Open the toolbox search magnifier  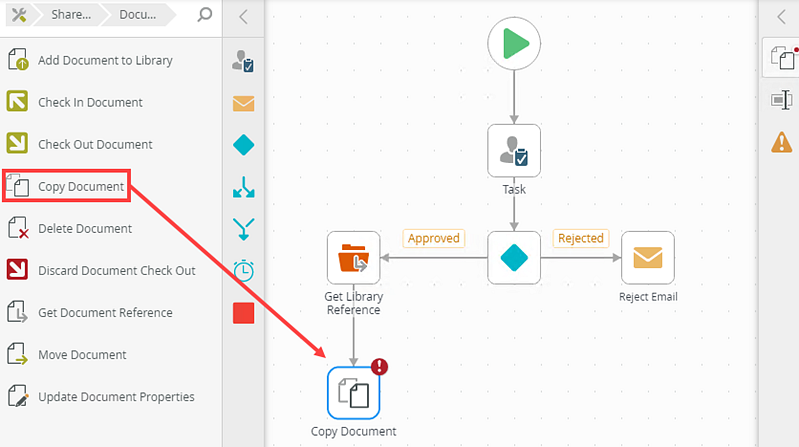pos(205,14)
